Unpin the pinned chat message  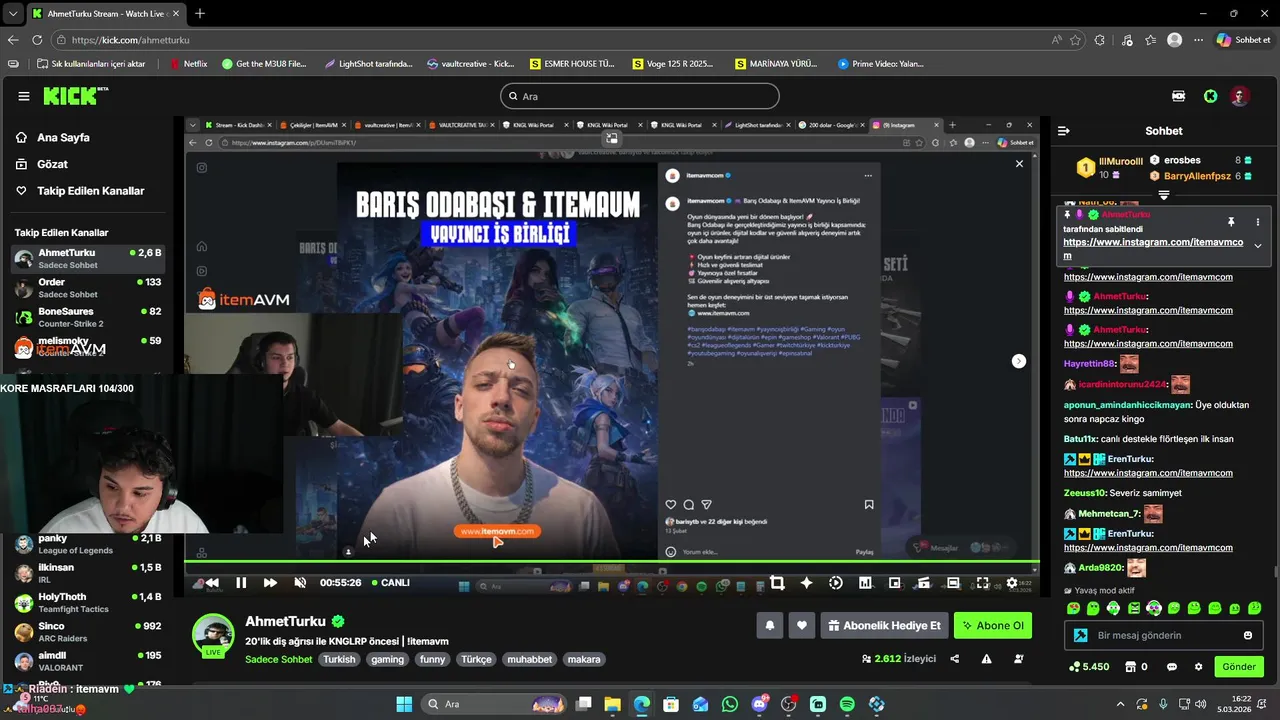click(1231, 222)
